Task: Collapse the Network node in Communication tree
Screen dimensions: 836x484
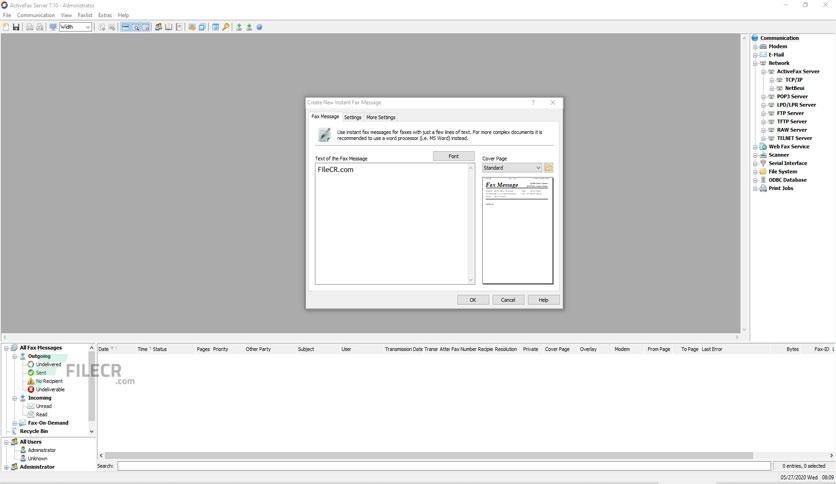Action: (x=755, y=63)
